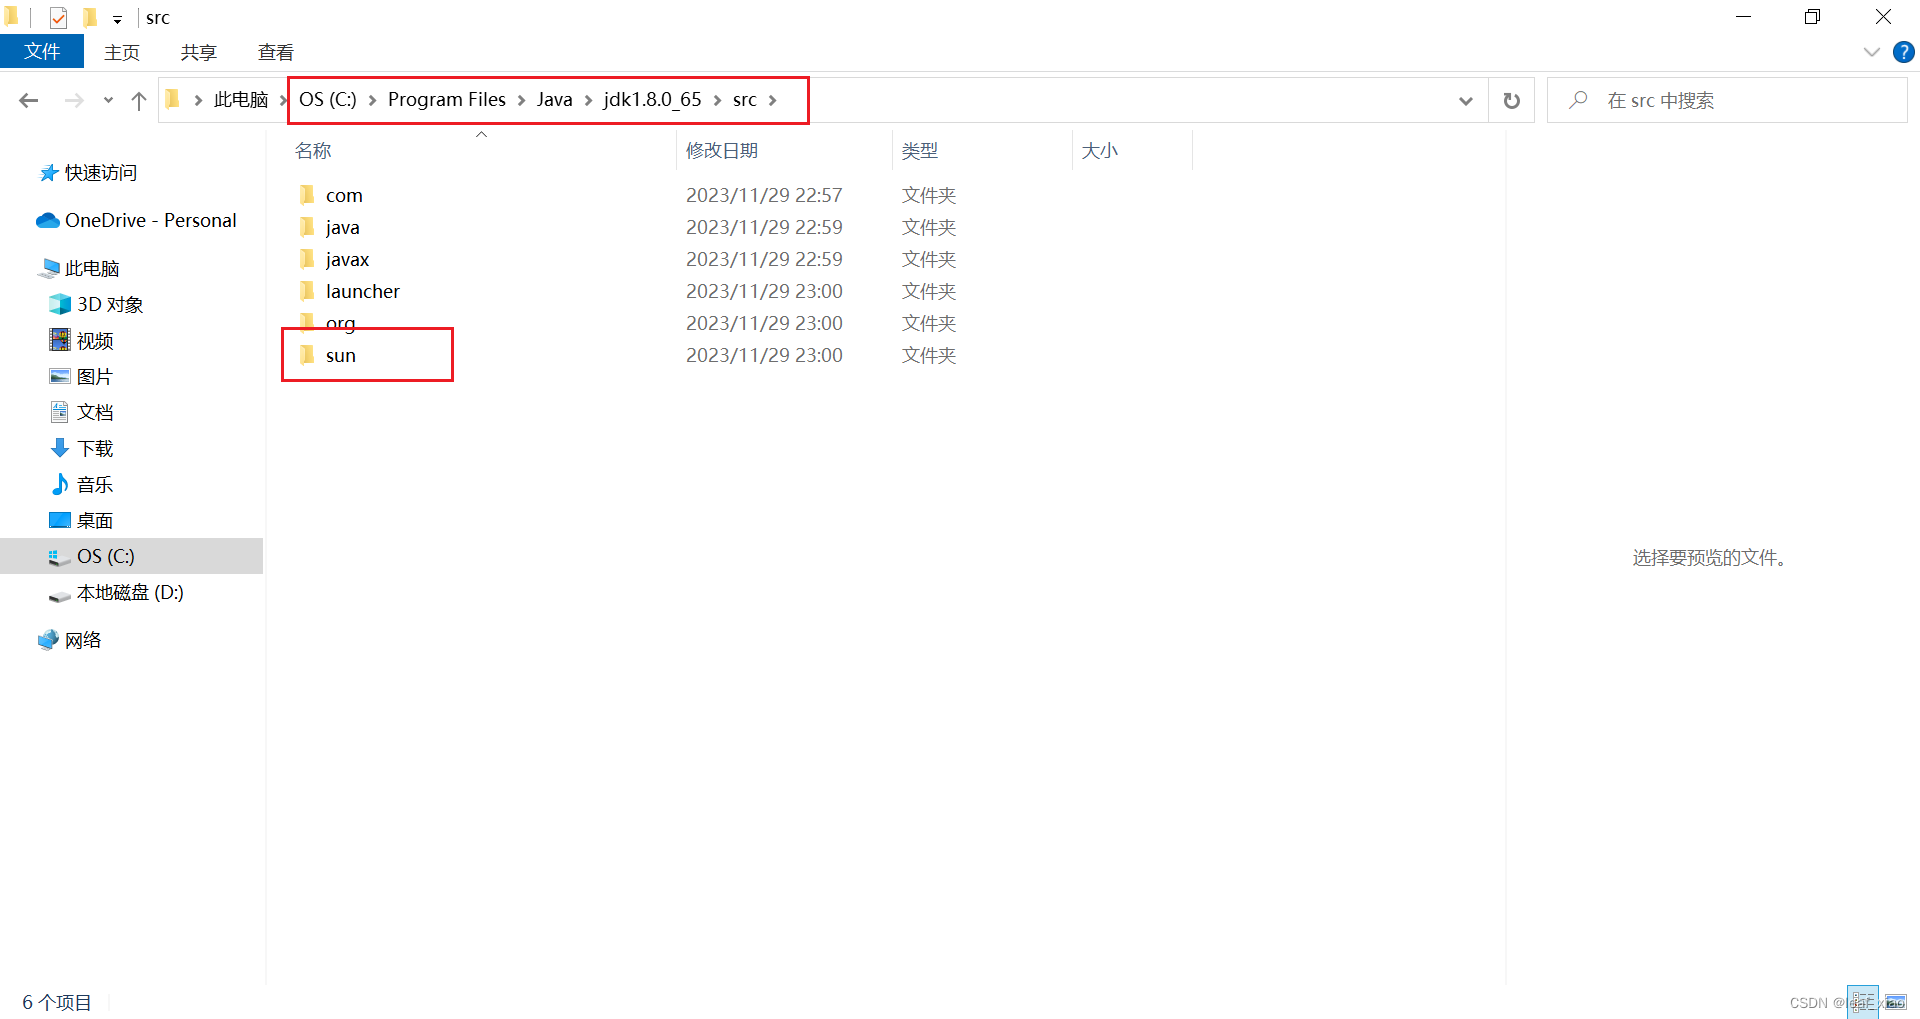This screenshot has height=1019, width=1920.
Task: Select the javax folder icon
Action: [307, 259]
